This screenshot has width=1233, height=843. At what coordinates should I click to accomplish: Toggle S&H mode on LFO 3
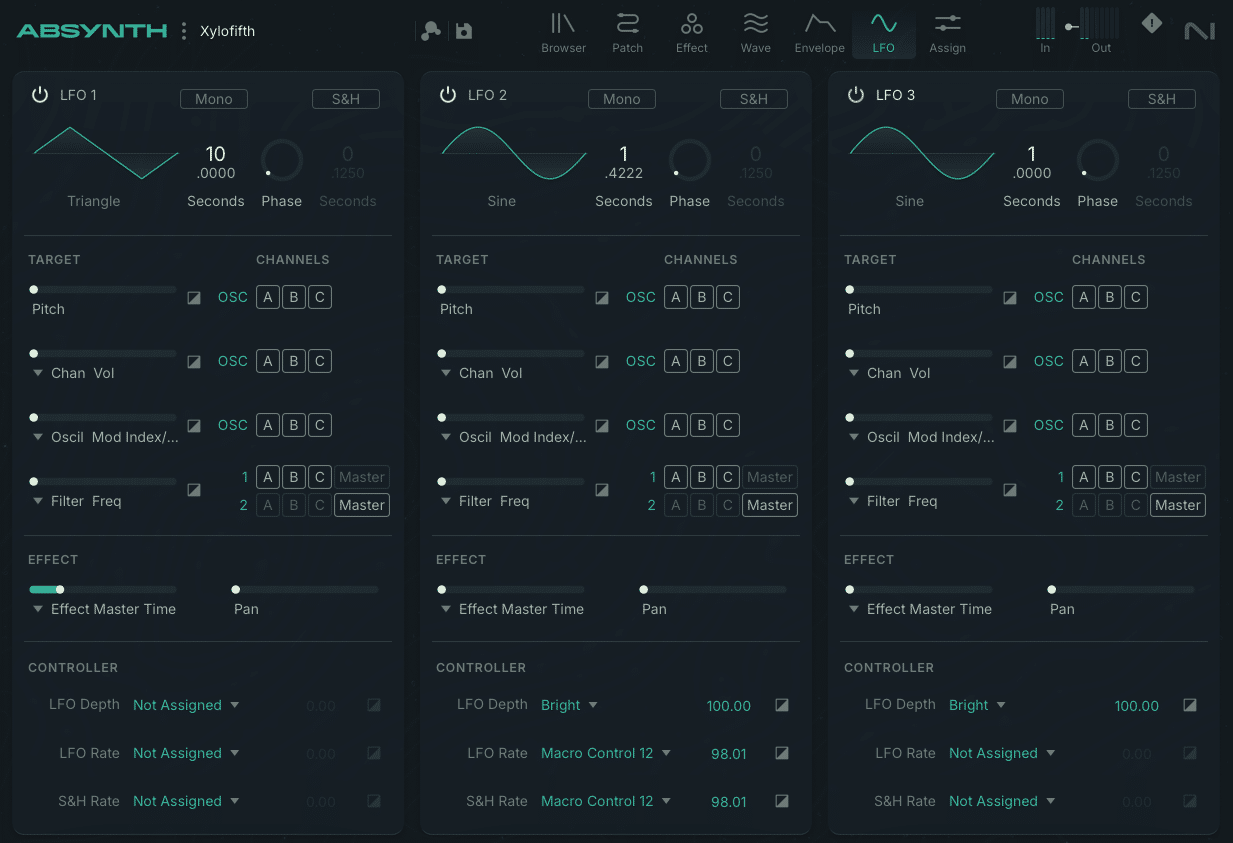[x=1161, y=99]
